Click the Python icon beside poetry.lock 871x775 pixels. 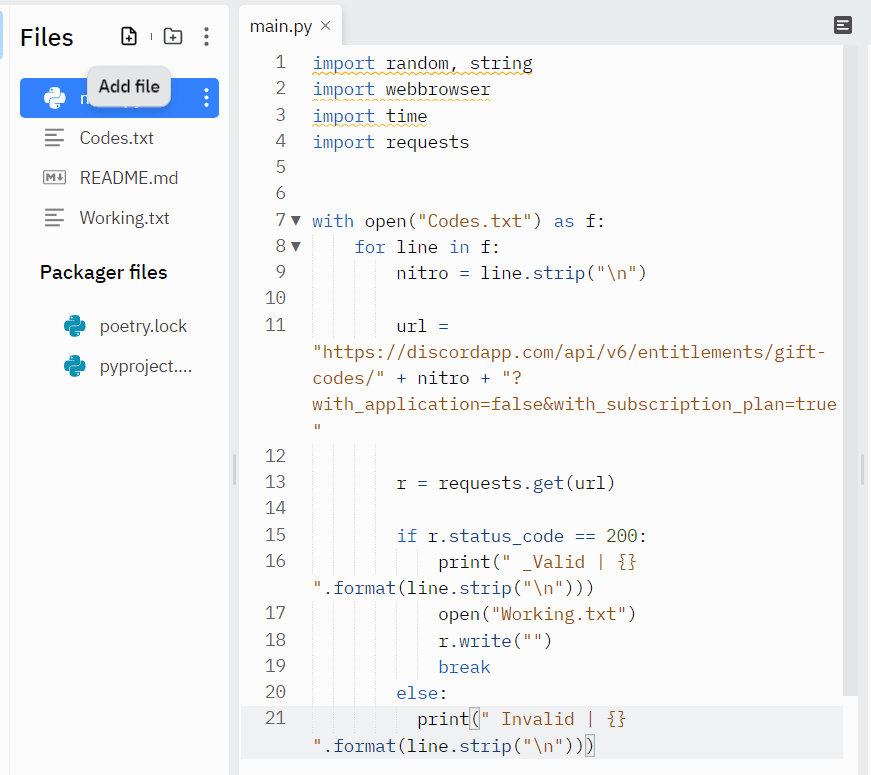(x=74, y=326)
